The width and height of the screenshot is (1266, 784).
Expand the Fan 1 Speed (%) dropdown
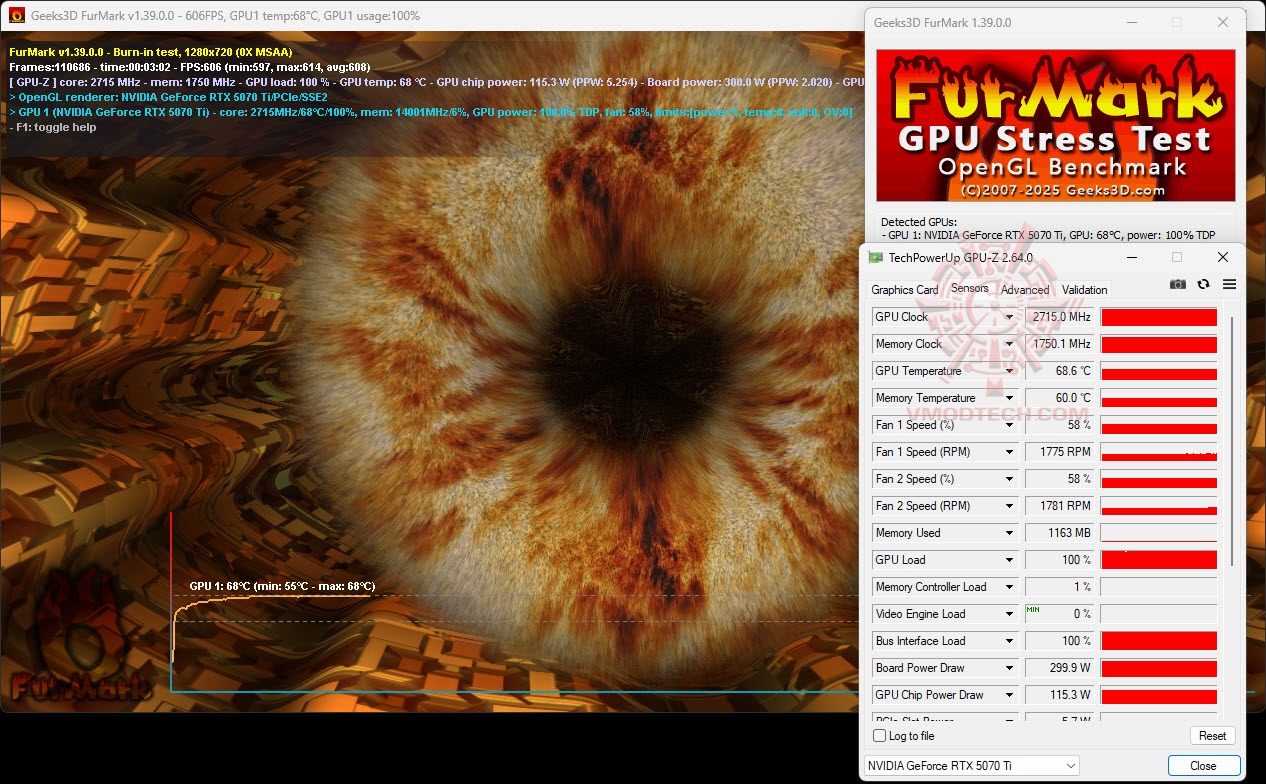[1010, 425]
